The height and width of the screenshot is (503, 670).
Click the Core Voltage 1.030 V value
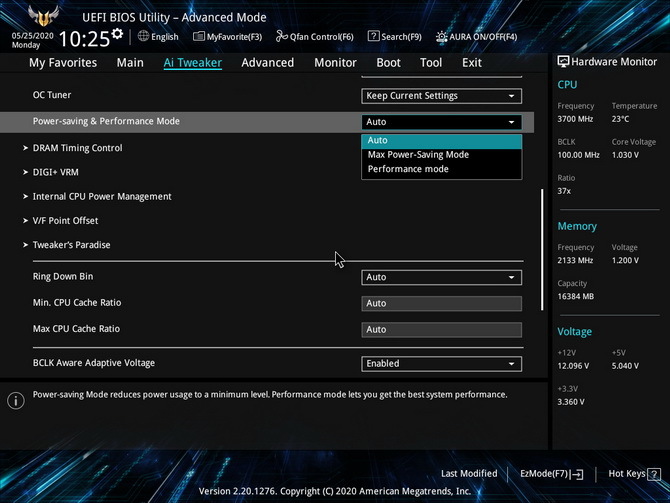coord(625,155)
